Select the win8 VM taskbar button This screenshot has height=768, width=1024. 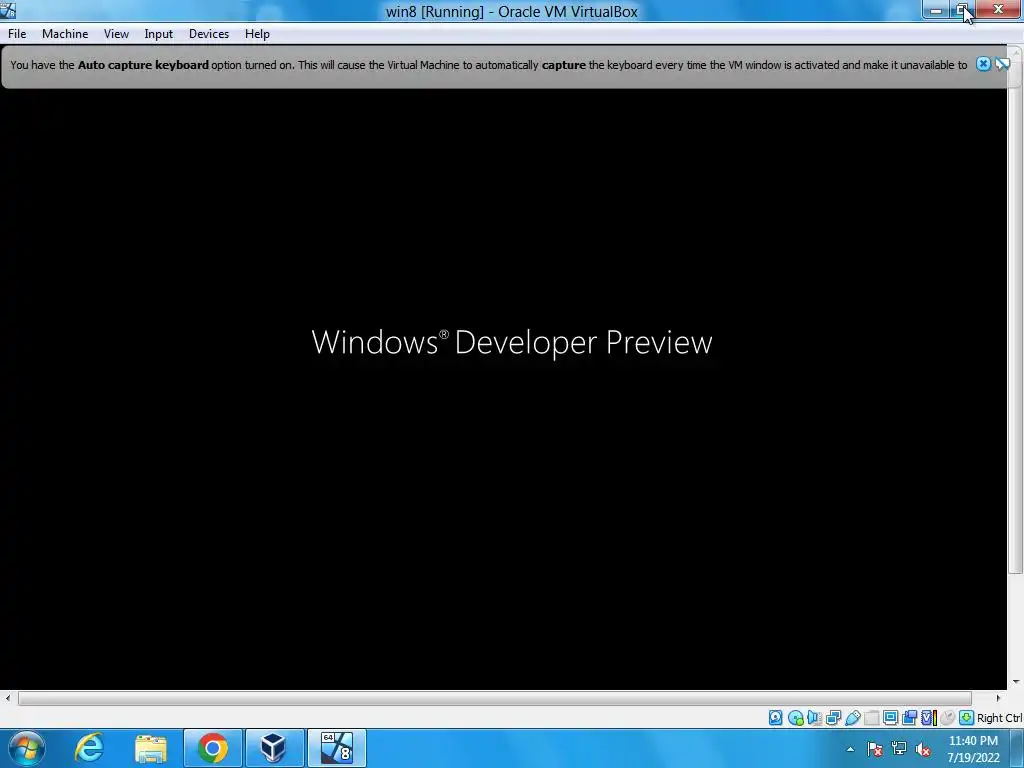click(336, 748)
